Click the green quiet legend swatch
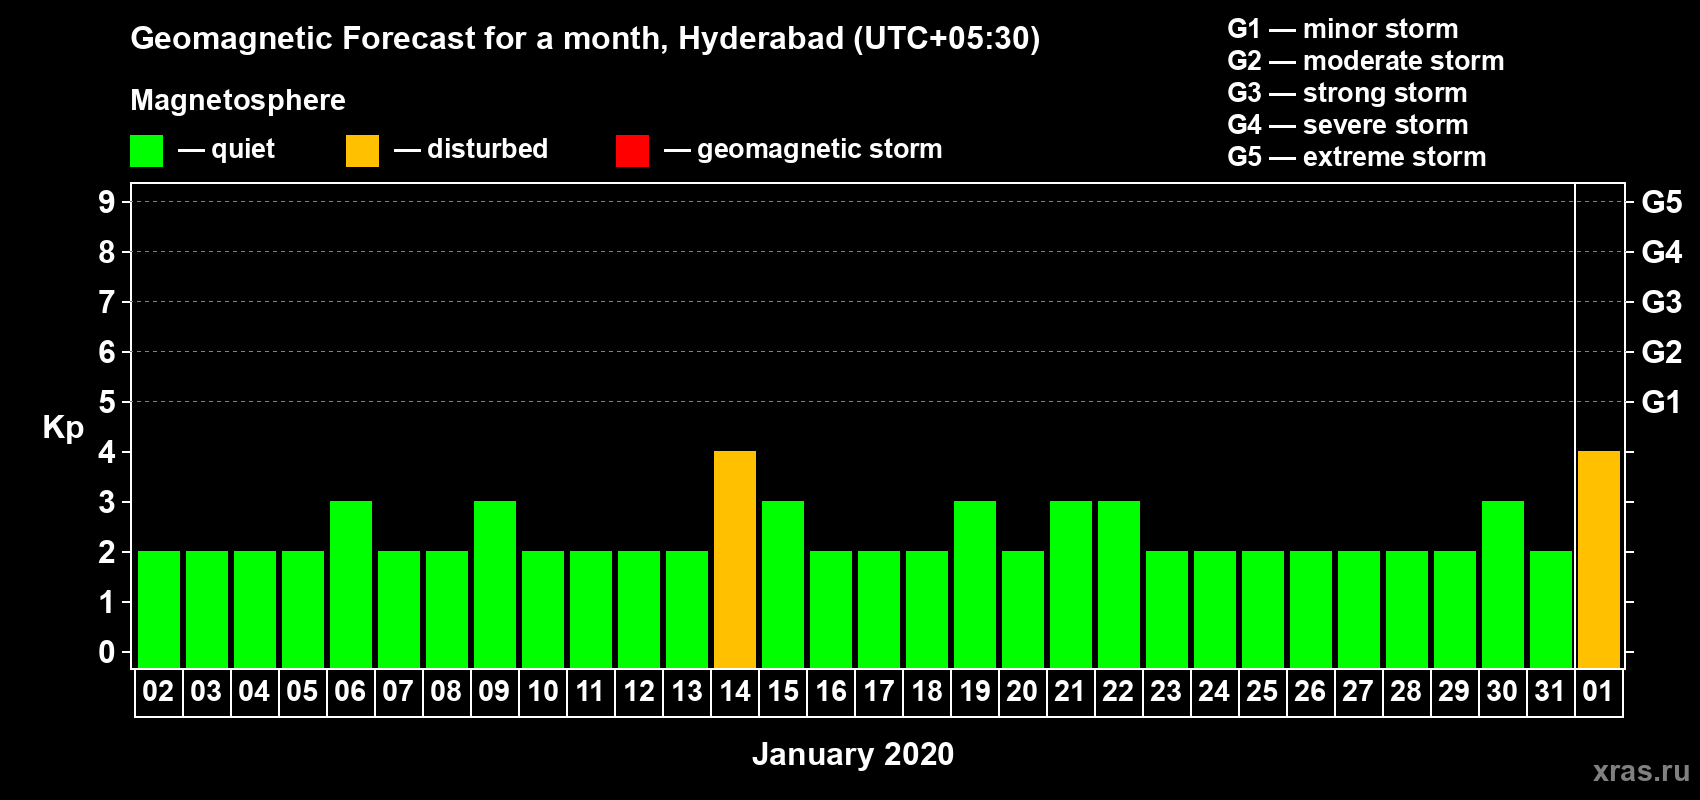This screenshot has width=1700, height=800. [146, 151]
